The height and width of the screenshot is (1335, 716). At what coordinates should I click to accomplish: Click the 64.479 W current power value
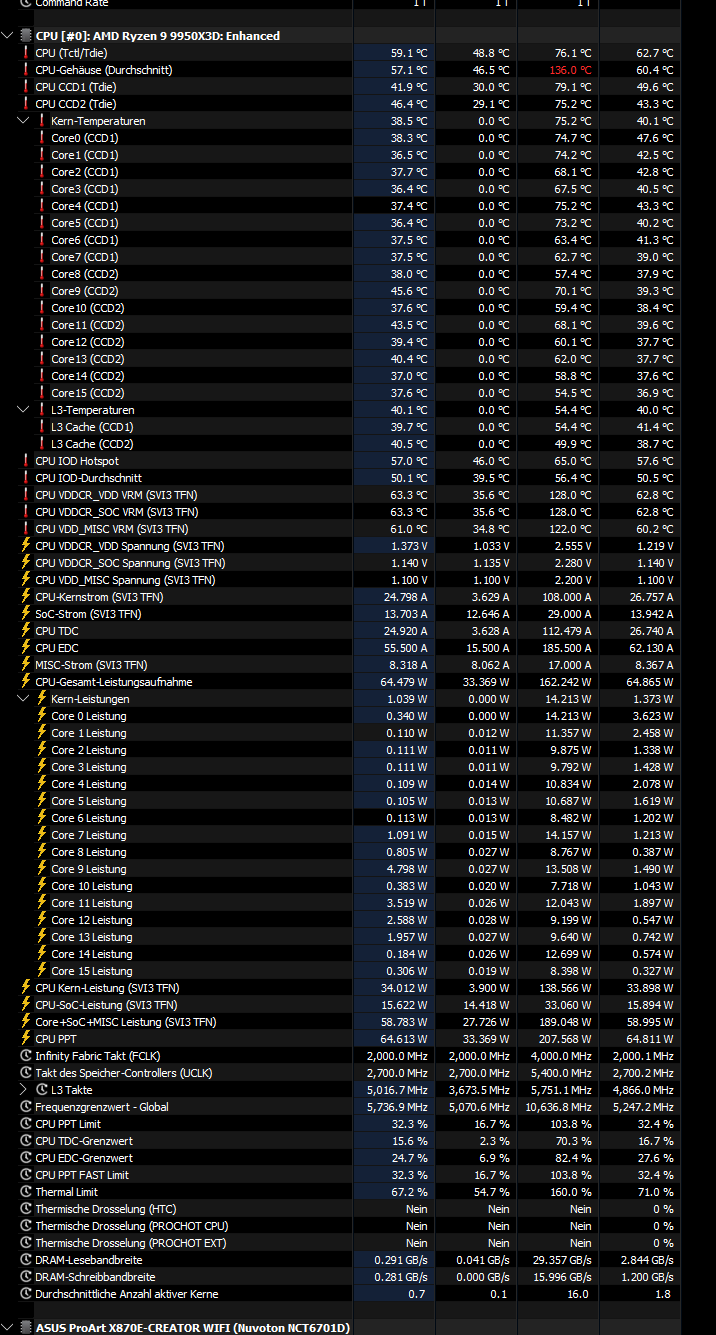(x=405, y=682)
